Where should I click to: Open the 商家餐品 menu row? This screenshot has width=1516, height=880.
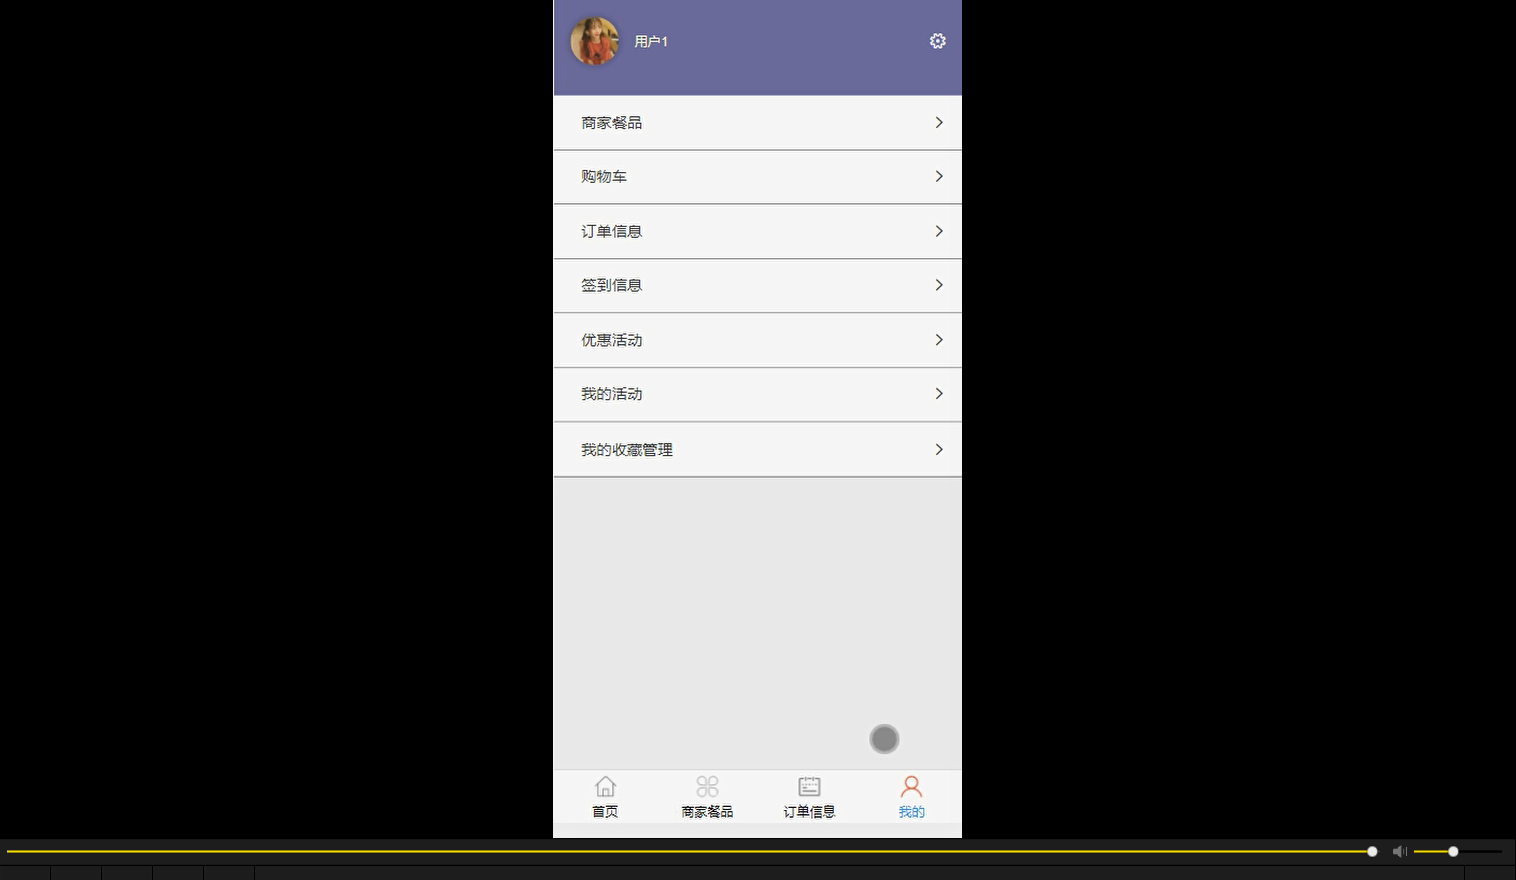point(757,123)
